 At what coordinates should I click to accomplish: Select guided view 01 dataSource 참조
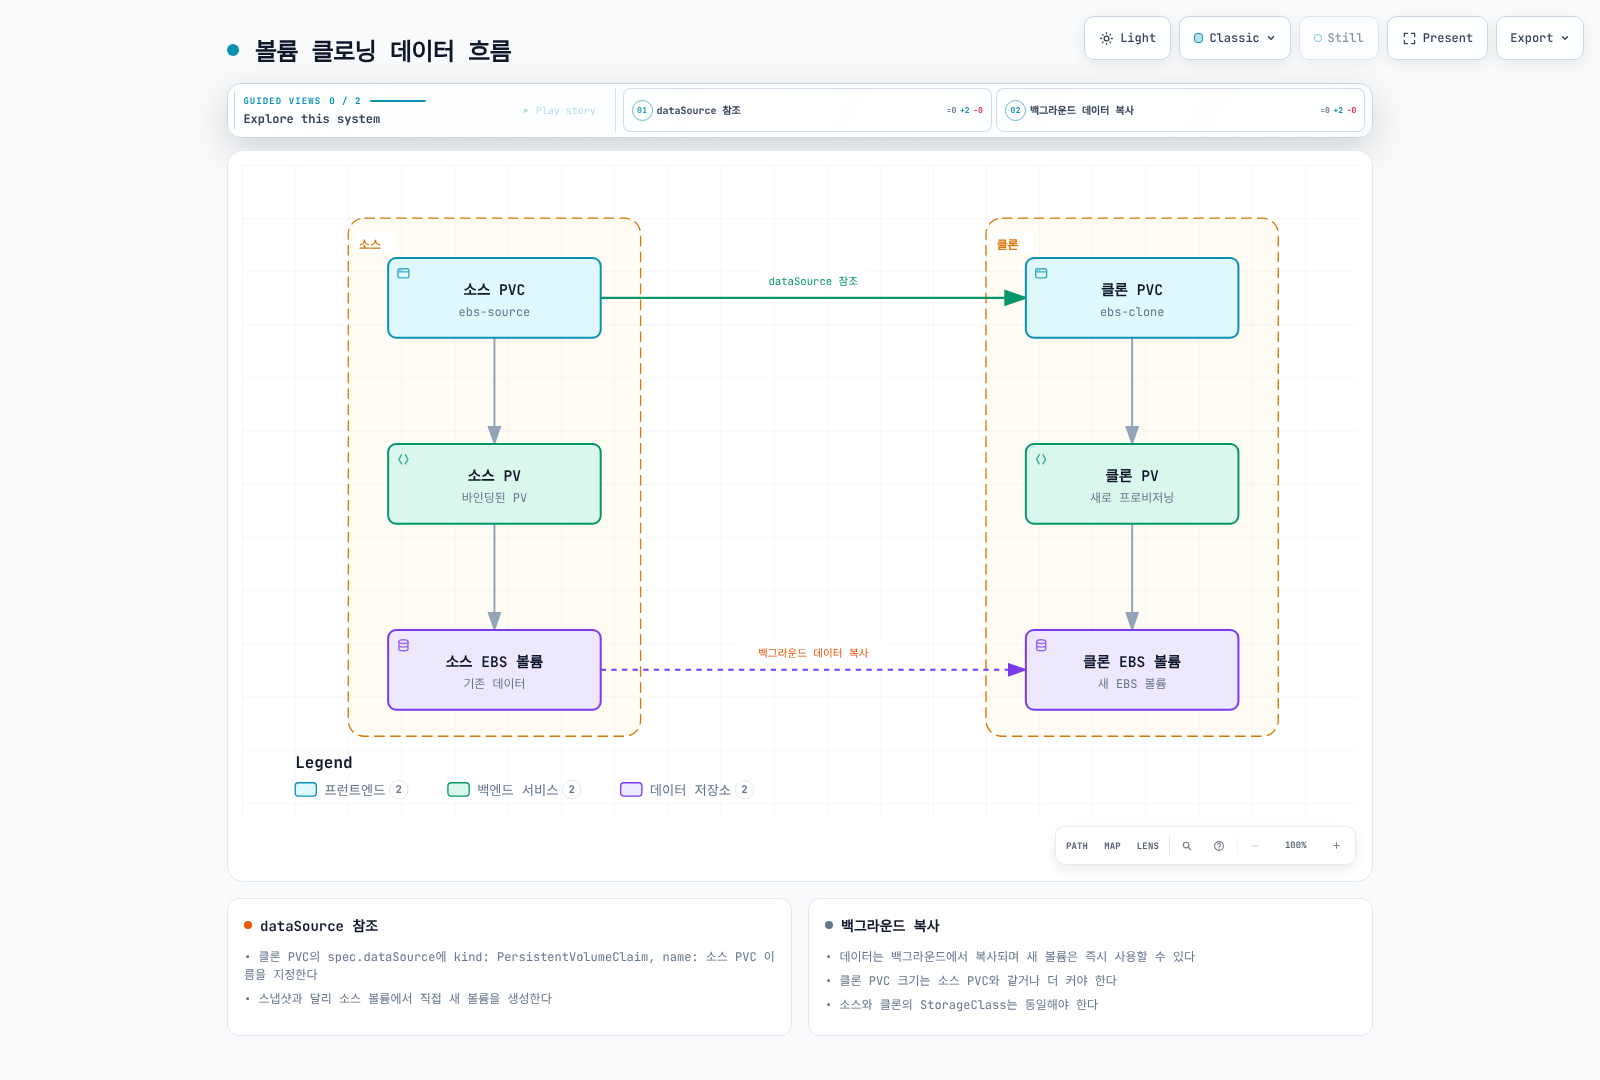(807, 110)
